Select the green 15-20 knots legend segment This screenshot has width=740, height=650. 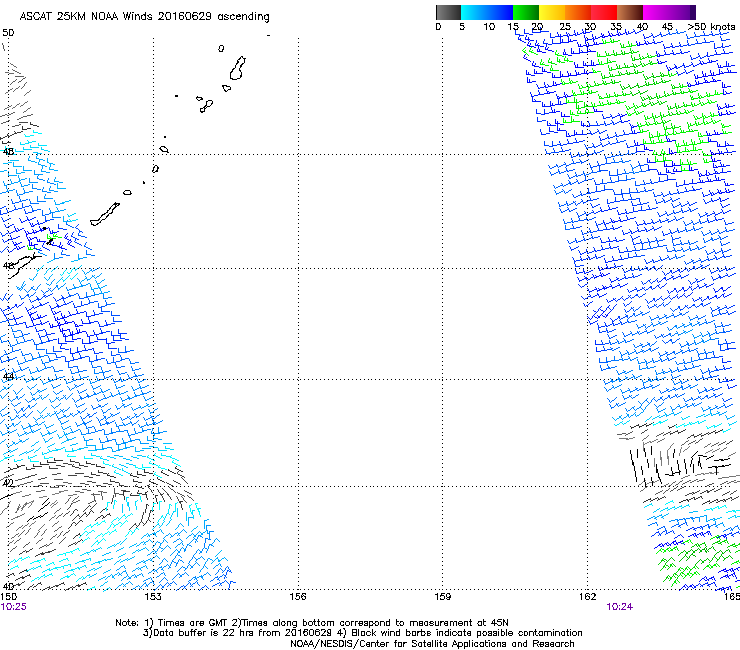click(526, 12)
